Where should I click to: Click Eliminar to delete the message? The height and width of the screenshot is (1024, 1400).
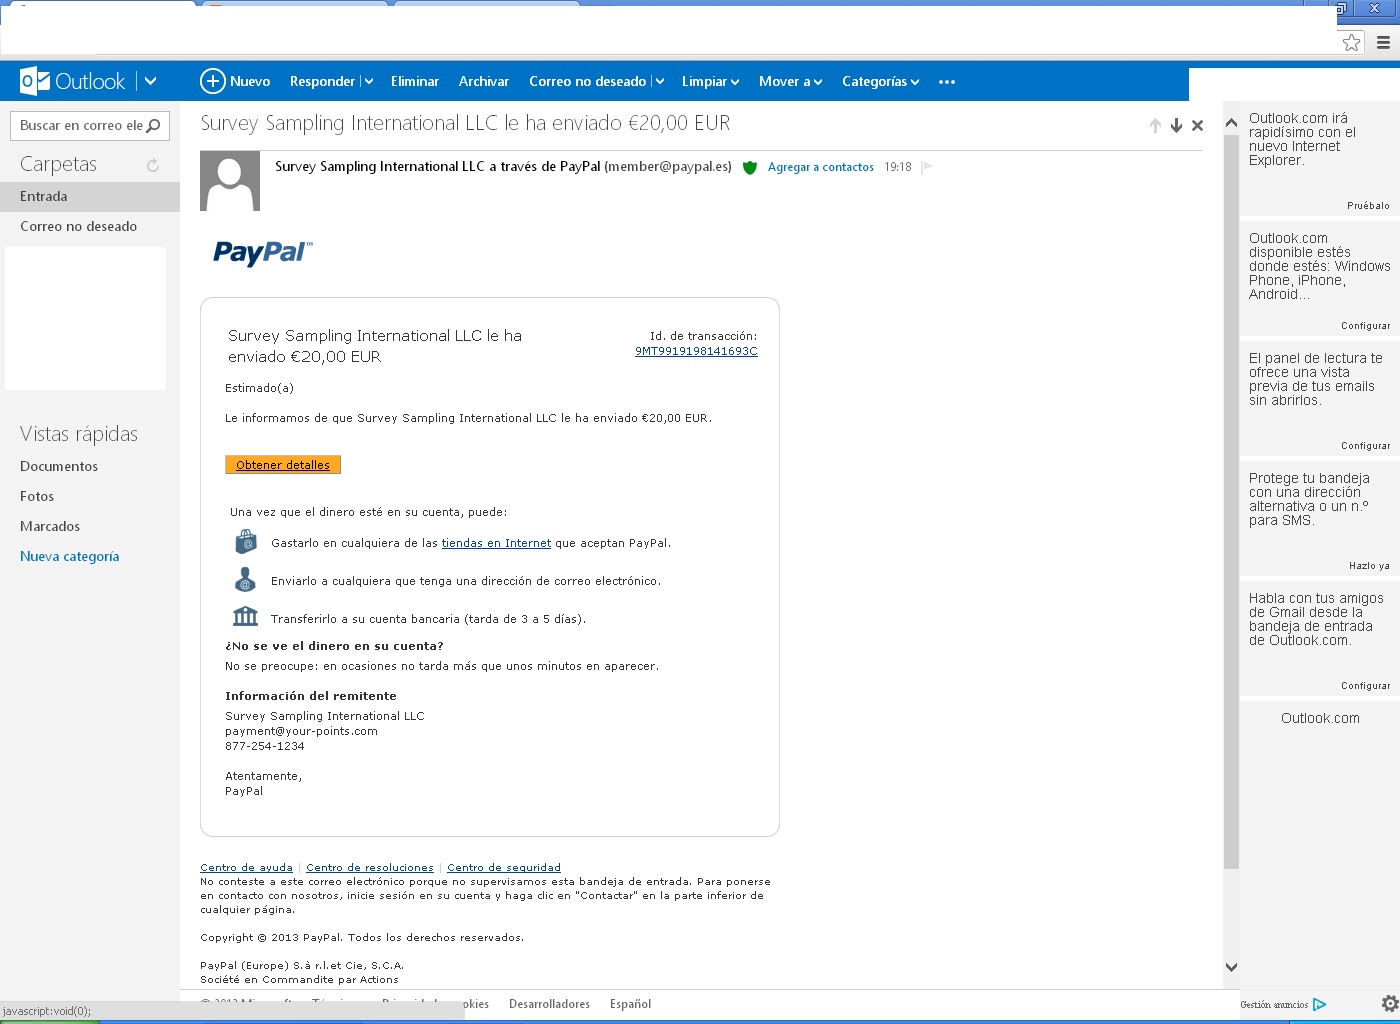415,81
